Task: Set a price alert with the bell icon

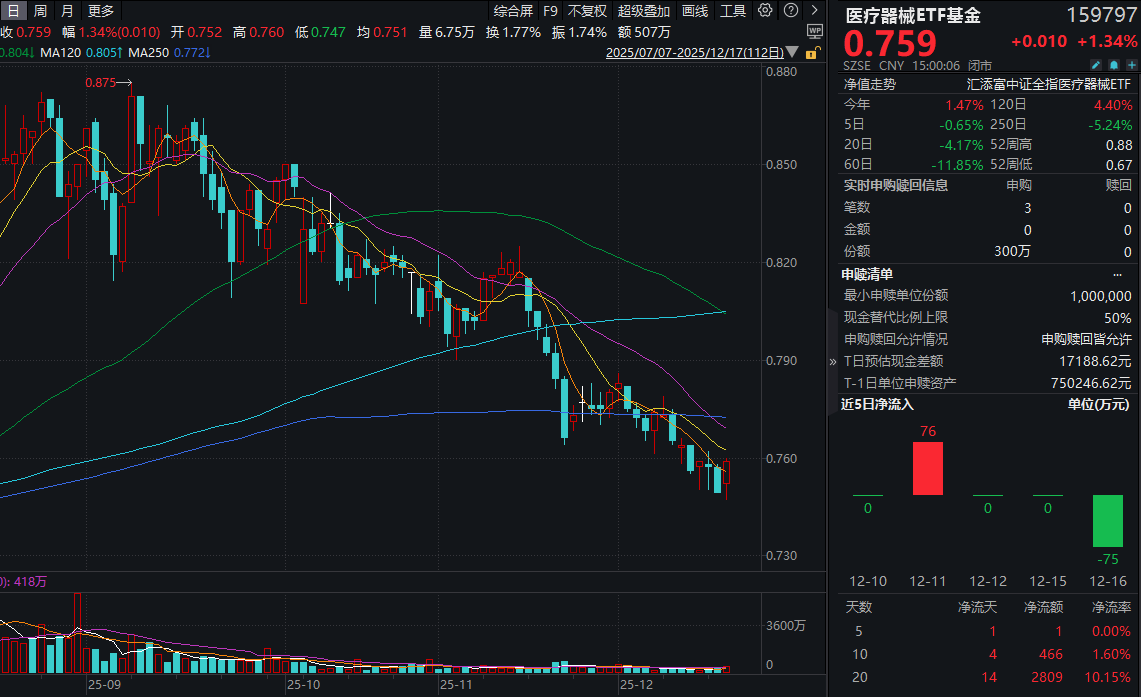Action: [1113, 65]
